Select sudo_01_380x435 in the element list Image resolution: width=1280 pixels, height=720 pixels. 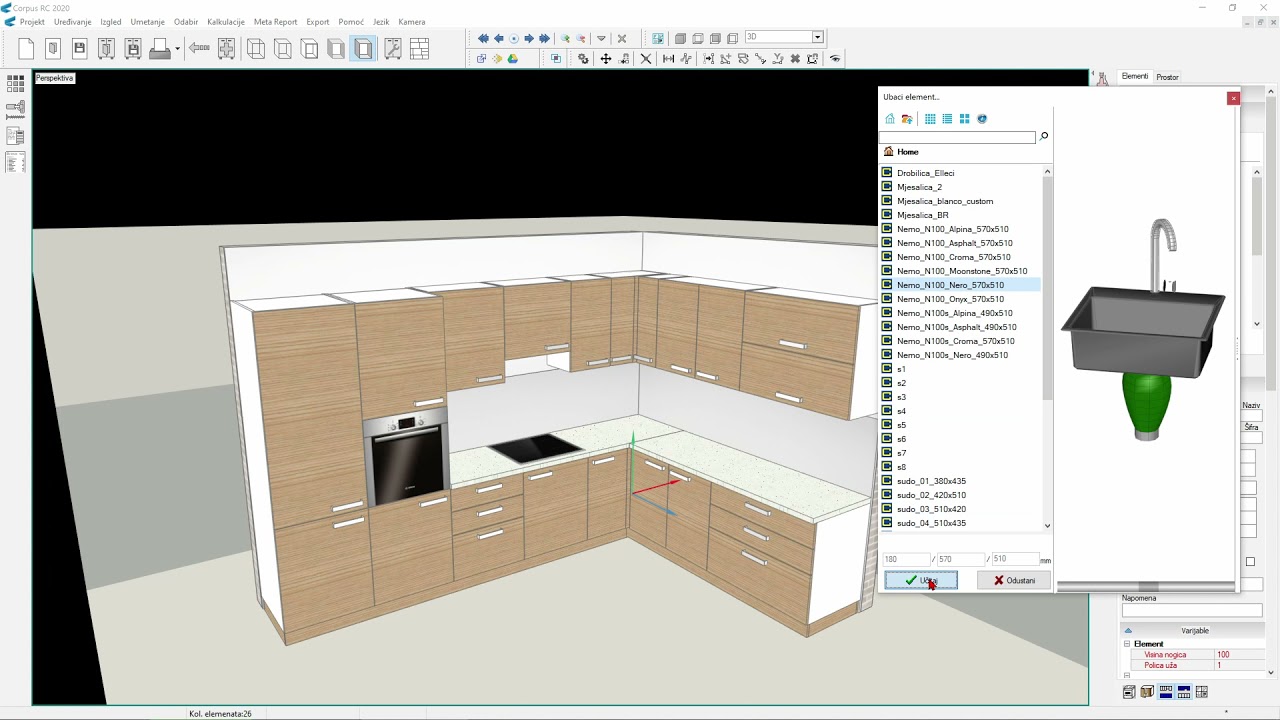pyautogui.click(x=931, y=481)
